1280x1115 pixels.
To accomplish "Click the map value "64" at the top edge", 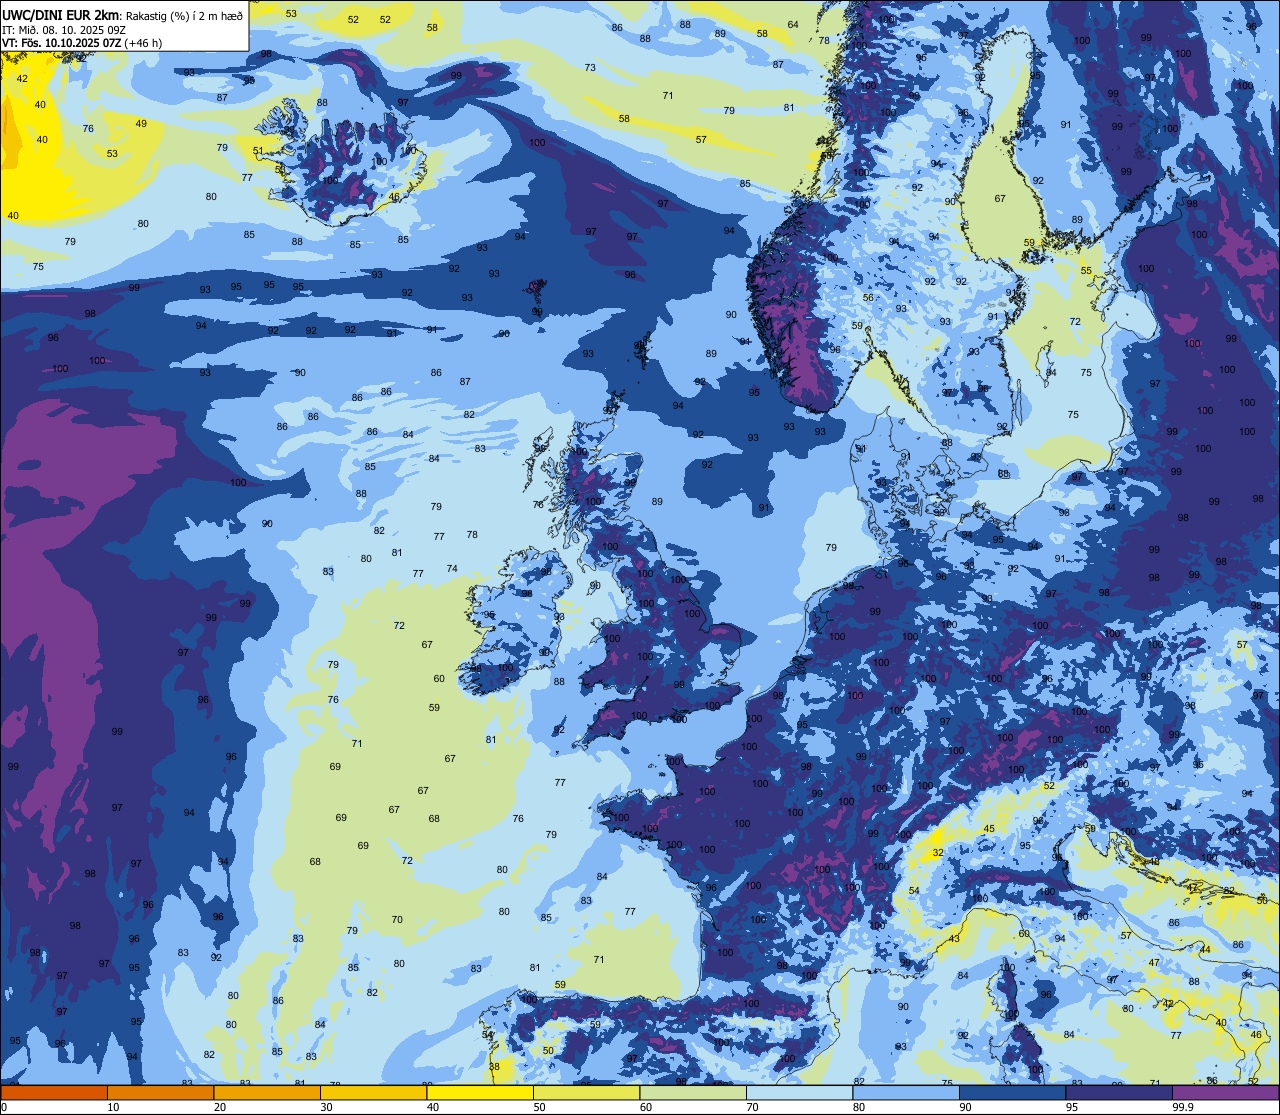I will 793,24.
